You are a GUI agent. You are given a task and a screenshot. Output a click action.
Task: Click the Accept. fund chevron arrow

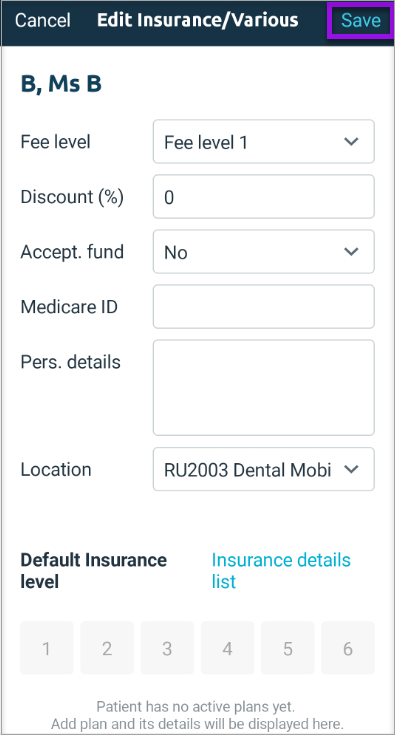click(x=351, y=252)
